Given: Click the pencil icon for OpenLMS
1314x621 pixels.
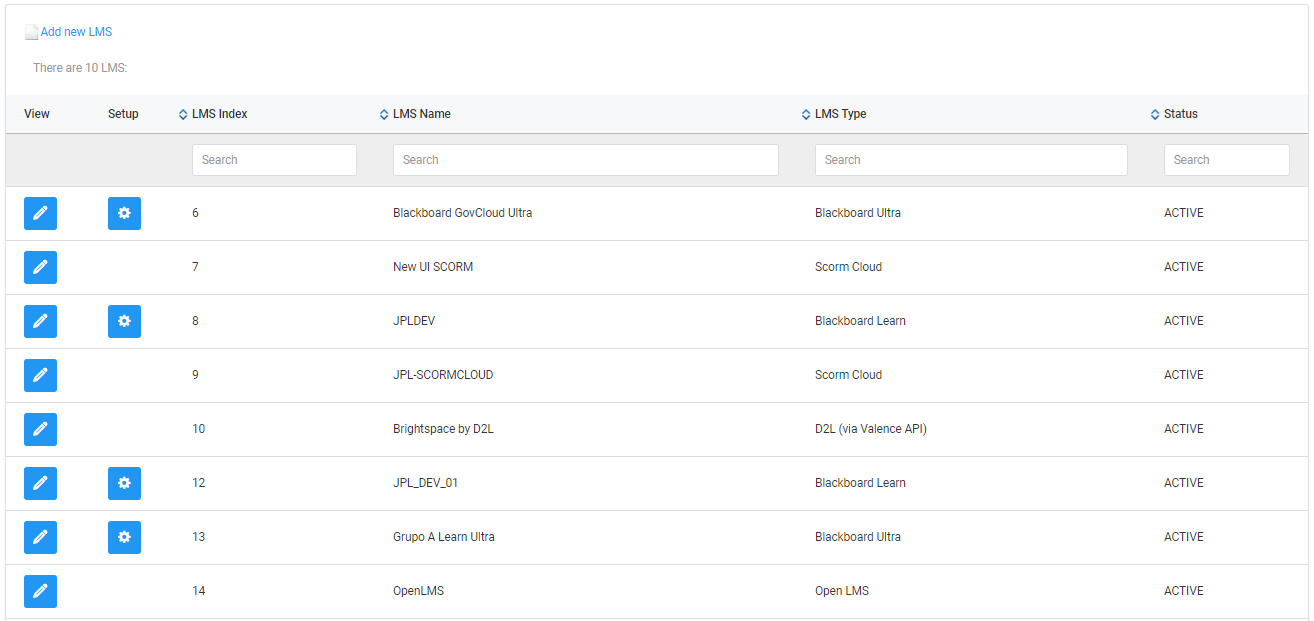Looking at the screenshot, I should [x=40, y=591].
